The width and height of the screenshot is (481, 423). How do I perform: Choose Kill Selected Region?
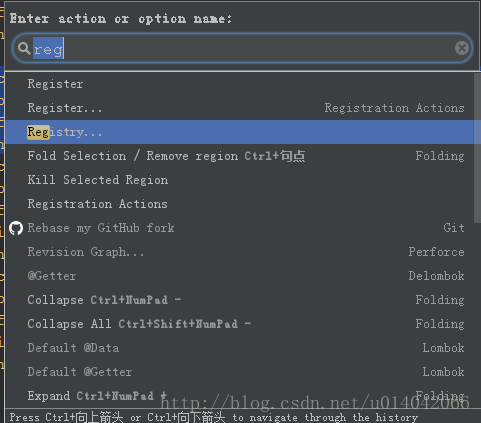tap(239, 180)
